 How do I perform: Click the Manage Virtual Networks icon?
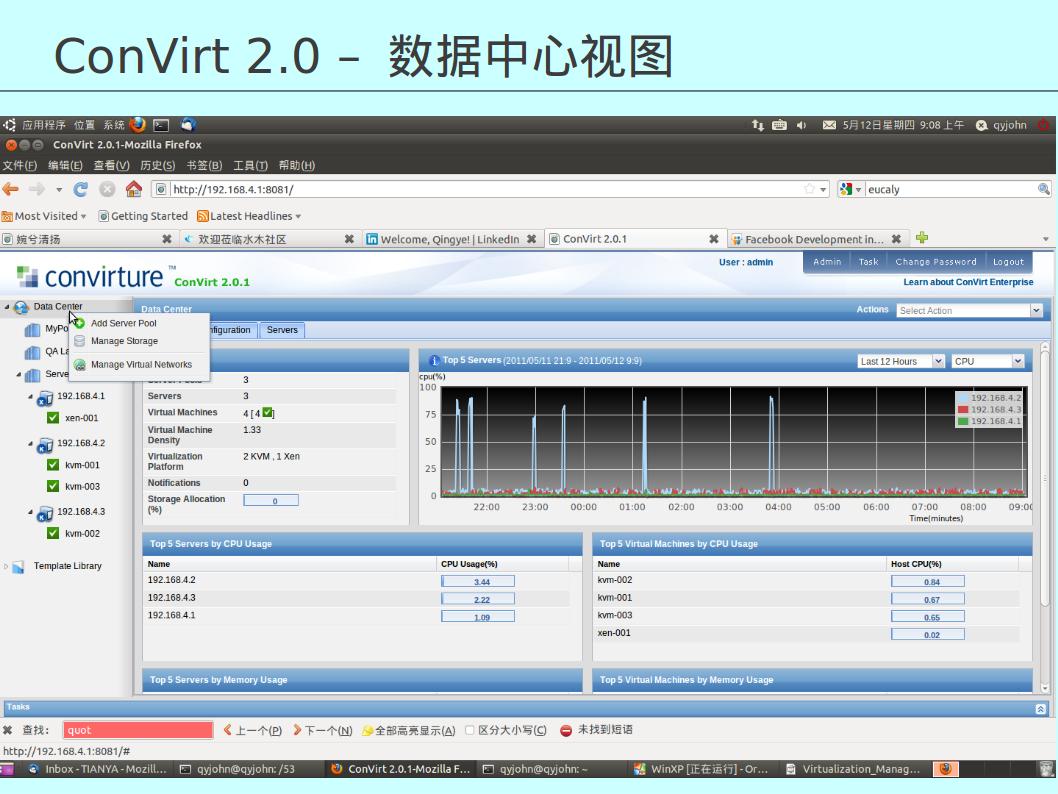click(x=79, y=365)
